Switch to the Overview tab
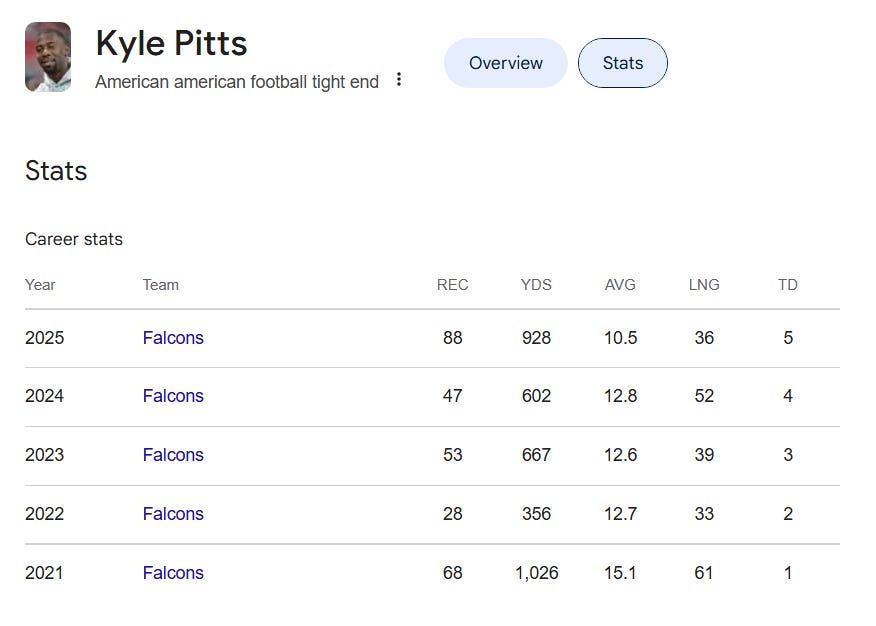The image size is (876, 626). tap(505, 63)
